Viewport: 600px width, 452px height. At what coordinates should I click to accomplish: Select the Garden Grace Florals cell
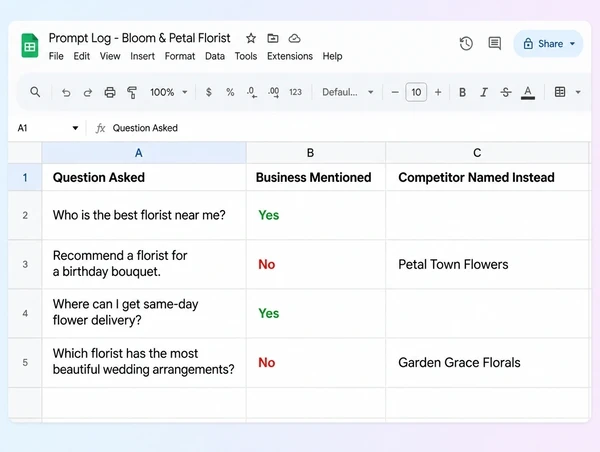pyautogui.click(x=487, y=362)
